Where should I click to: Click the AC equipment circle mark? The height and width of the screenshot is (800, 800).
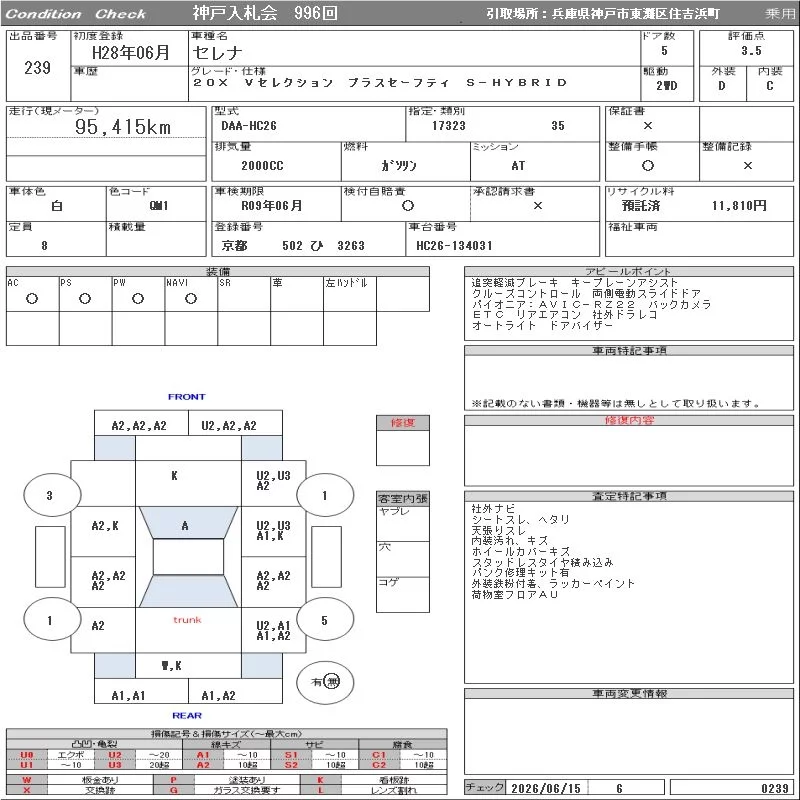32,299
